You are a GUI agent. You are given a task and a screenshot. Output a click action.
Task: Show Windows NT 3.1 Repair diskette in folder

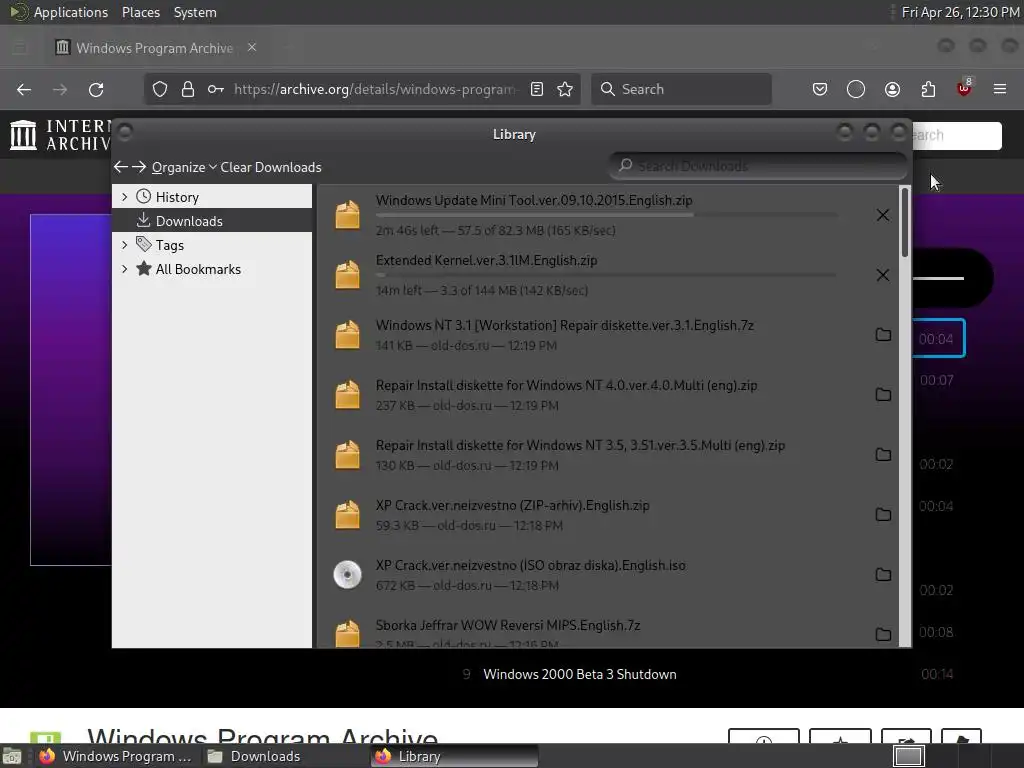(x=883, y=334)
